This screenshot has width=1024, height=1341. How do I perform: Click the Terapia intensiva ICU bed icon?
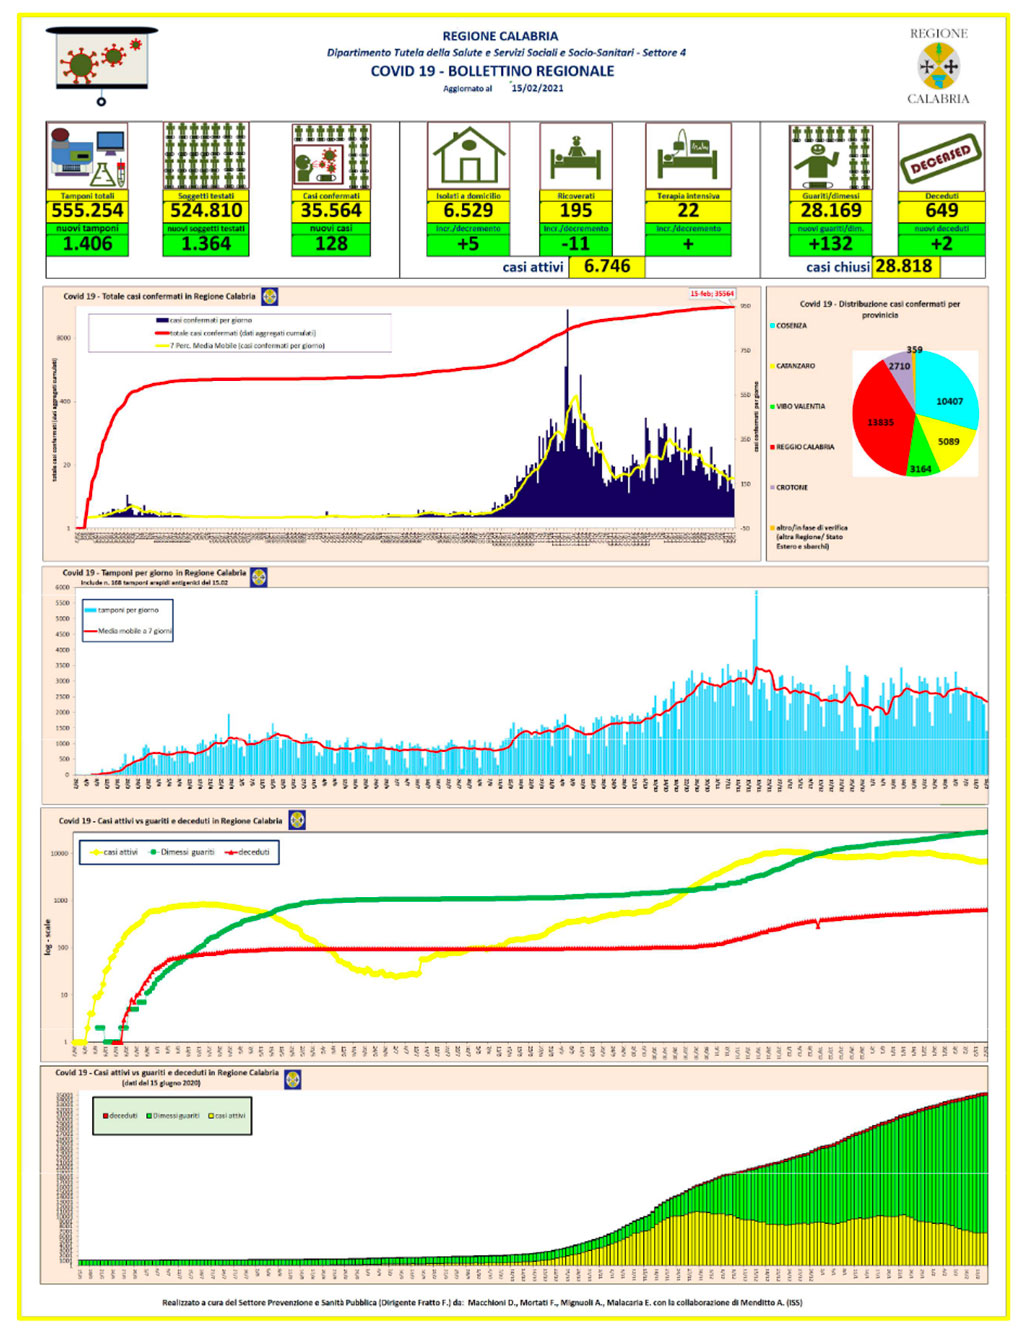688,157
